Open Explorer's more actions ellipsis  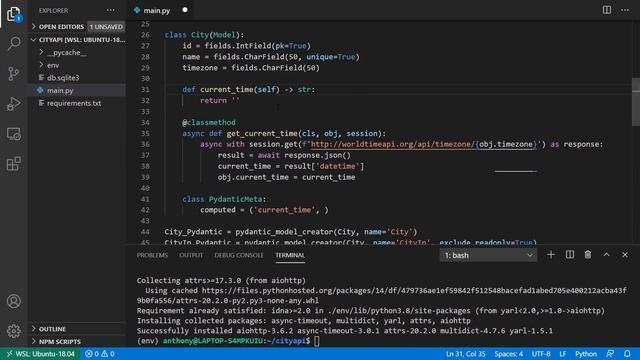(111, 10)
